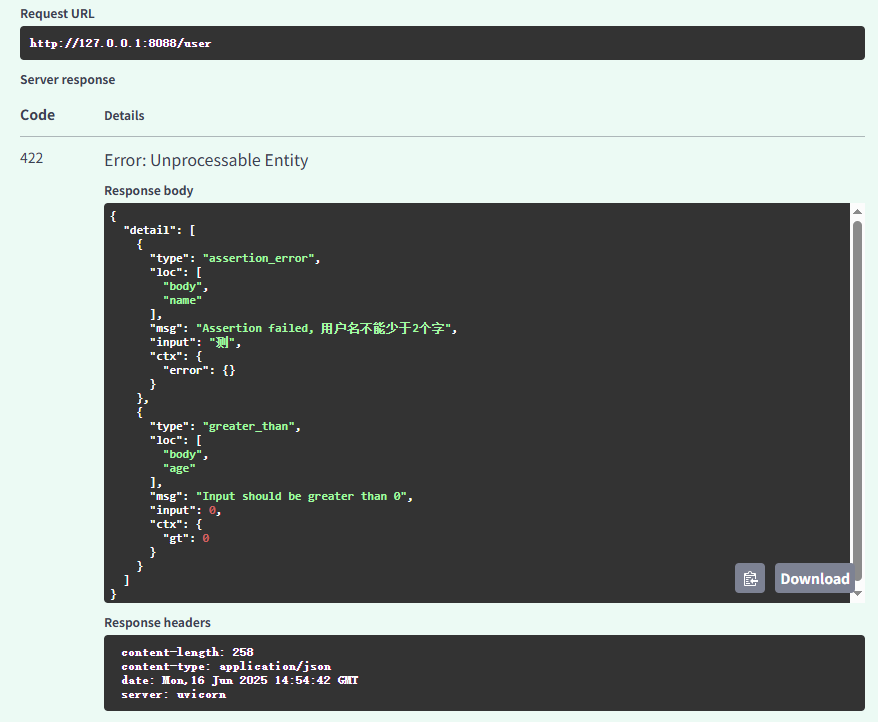Click 'Error: Unprocessable Entity' text
Viewport: 878px width, 722px height.
point(206,161)
